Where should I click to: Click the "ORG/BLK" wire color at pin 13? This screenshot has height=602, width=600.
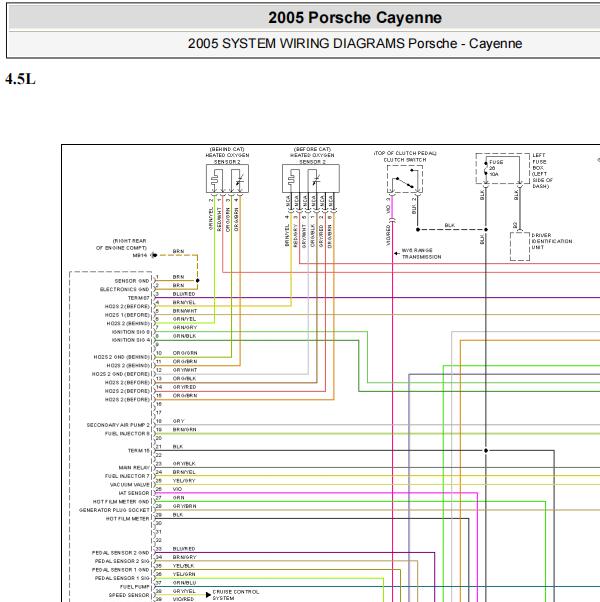[184, 379]
